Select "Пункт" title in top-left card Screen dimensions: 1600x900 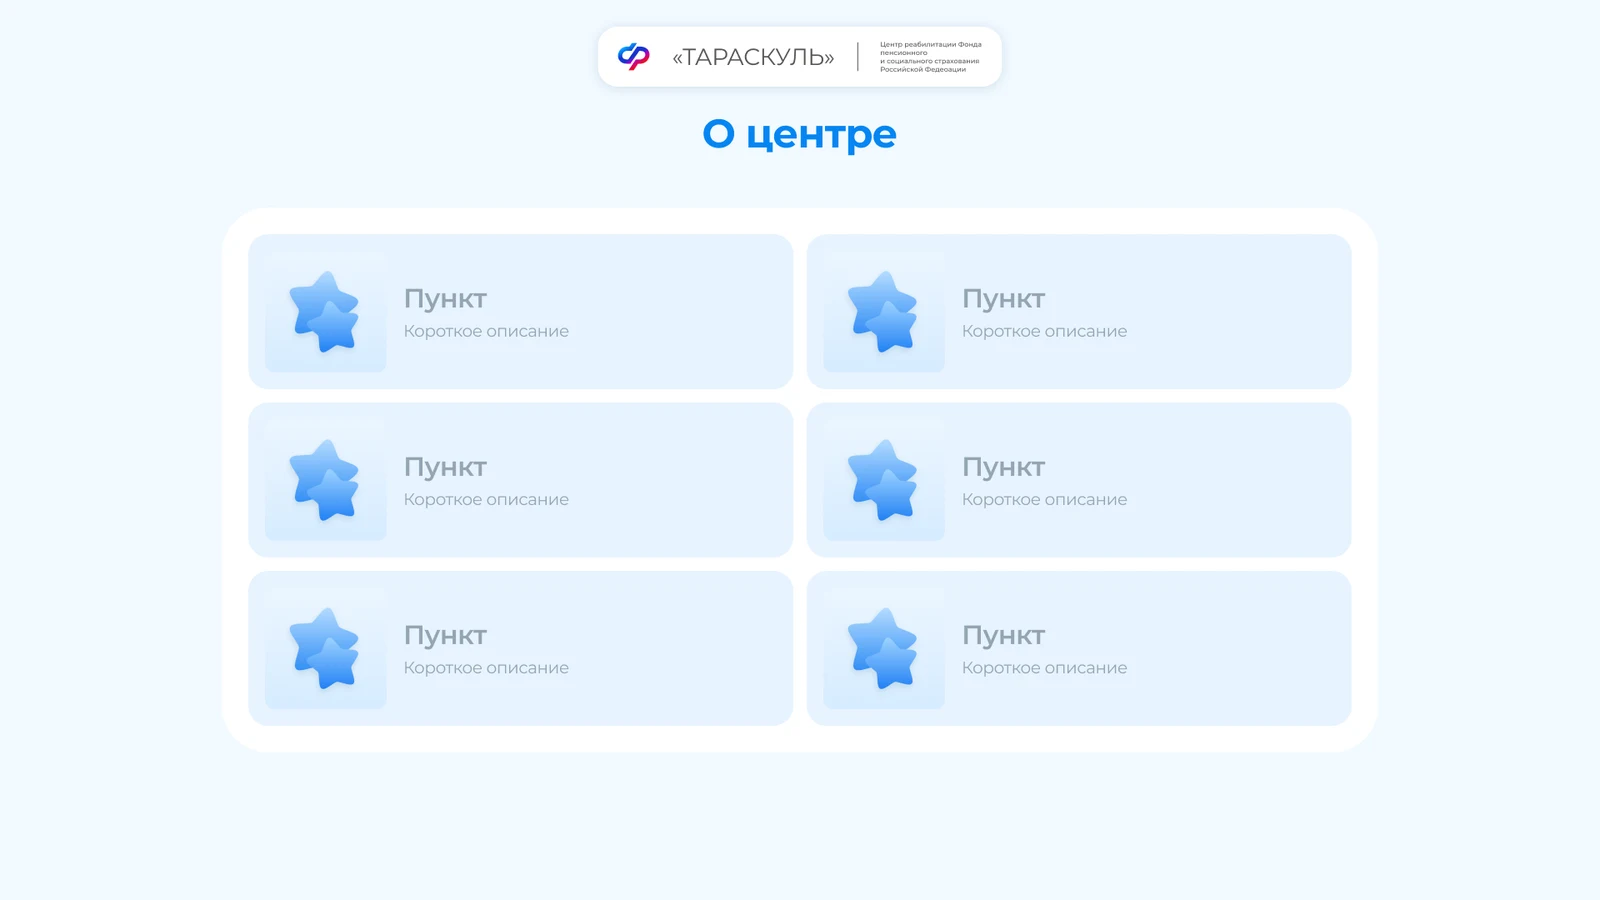pyautogui.click(x=445, y=299)
